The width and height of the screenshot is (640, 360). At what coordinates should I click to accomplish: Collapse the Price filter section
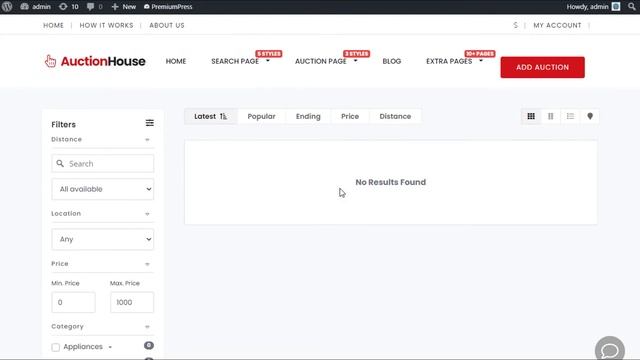click(x=147, y=264)
